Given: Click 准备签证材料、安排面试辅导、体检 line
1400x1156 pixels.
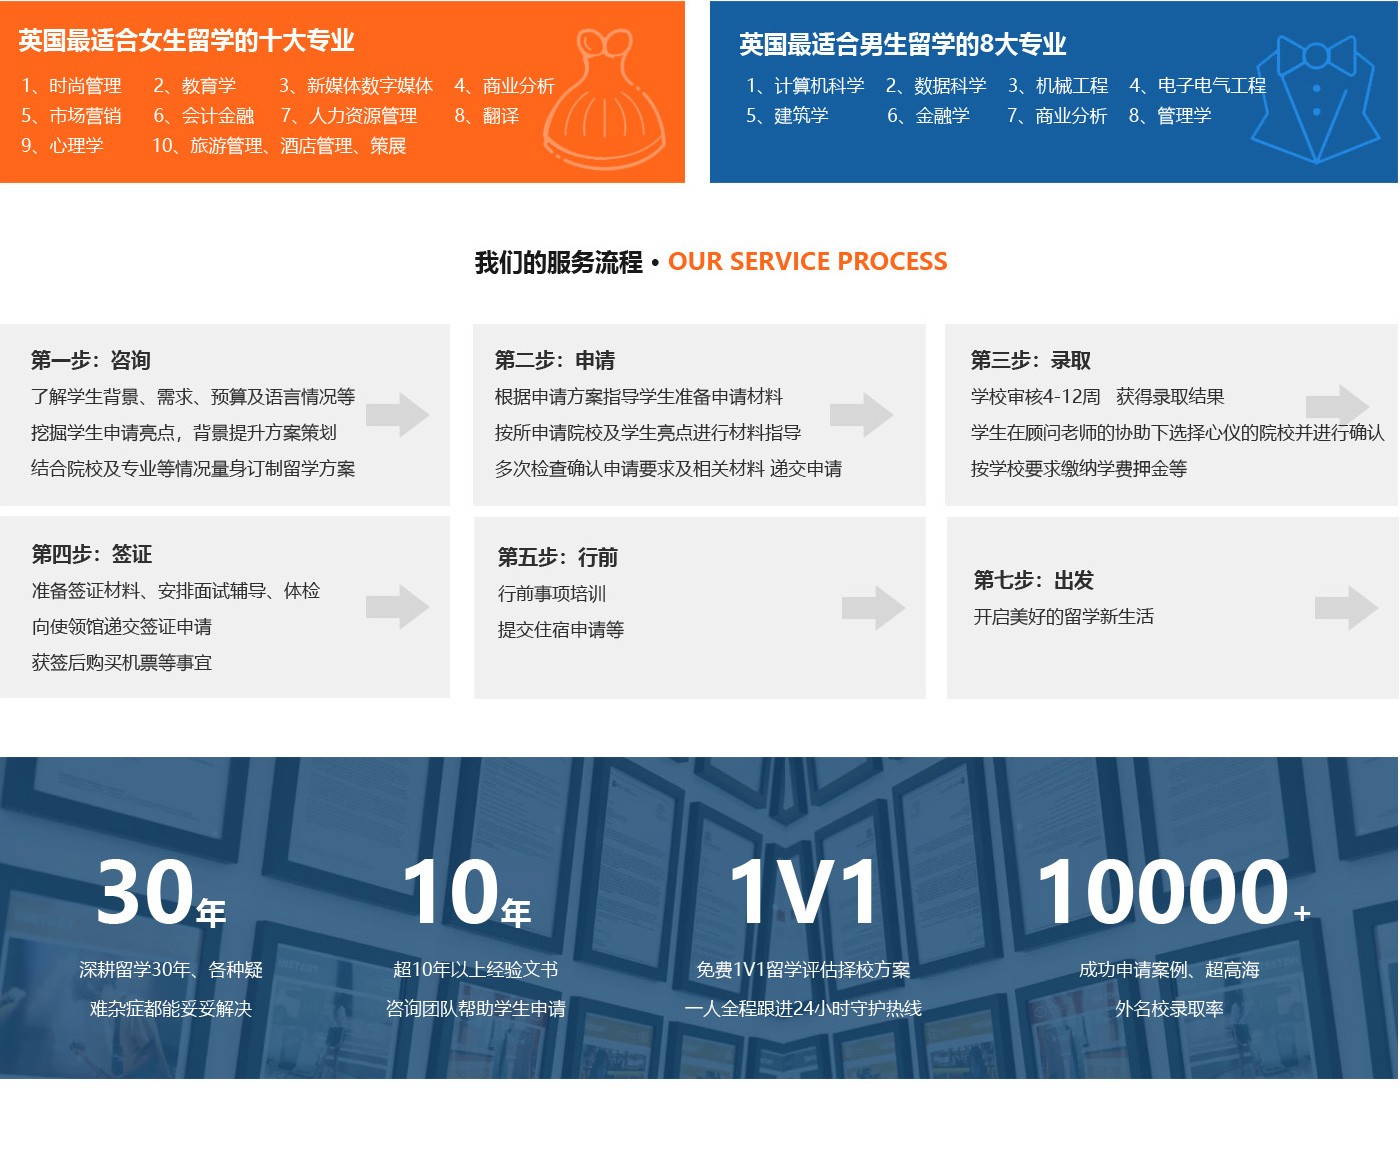Looking at the screenshot, I should pos(176,591).
